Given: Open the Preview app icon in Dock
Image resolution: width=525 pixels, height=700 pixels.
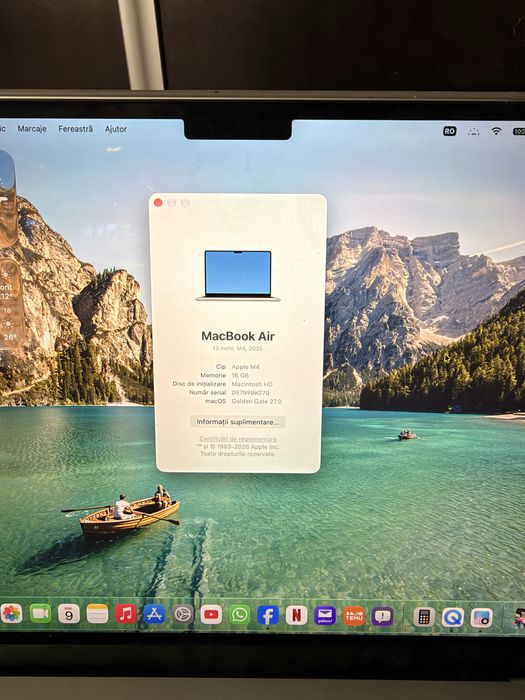Looking at the screenshot, I should tap(482, 618).
